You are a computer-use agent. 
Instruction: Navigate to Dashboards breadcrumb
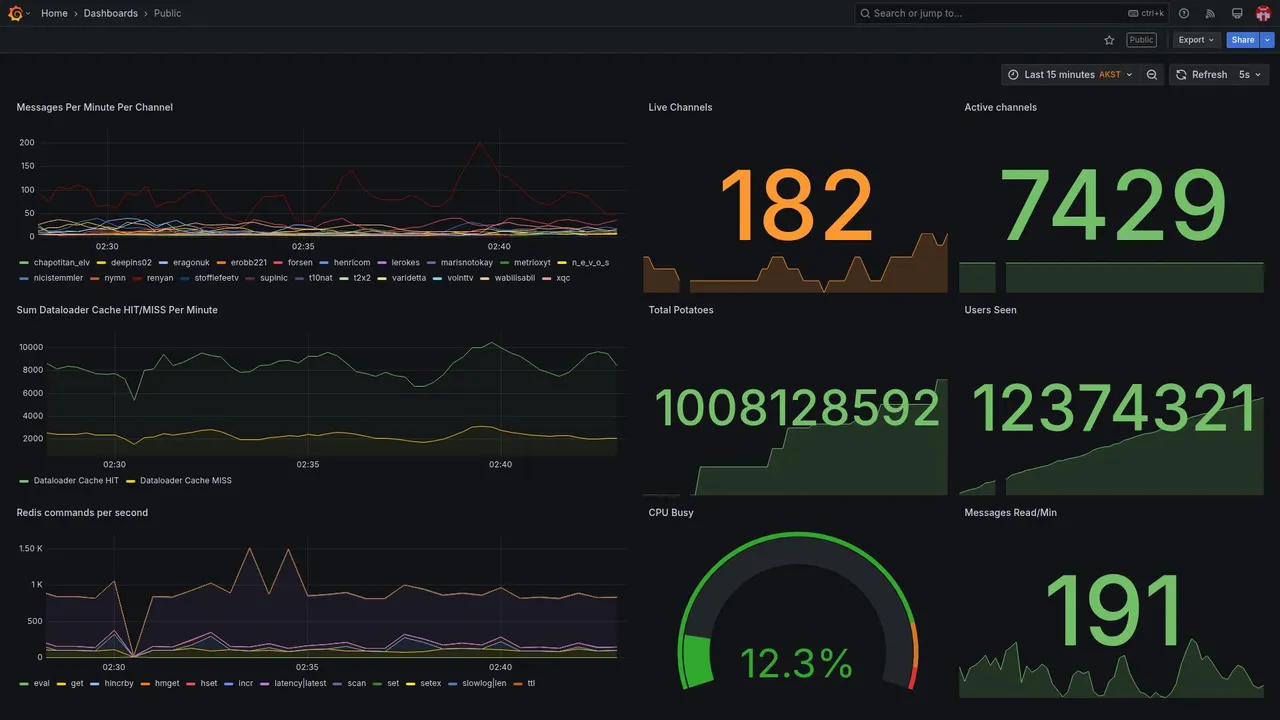[x=111, y=13]
